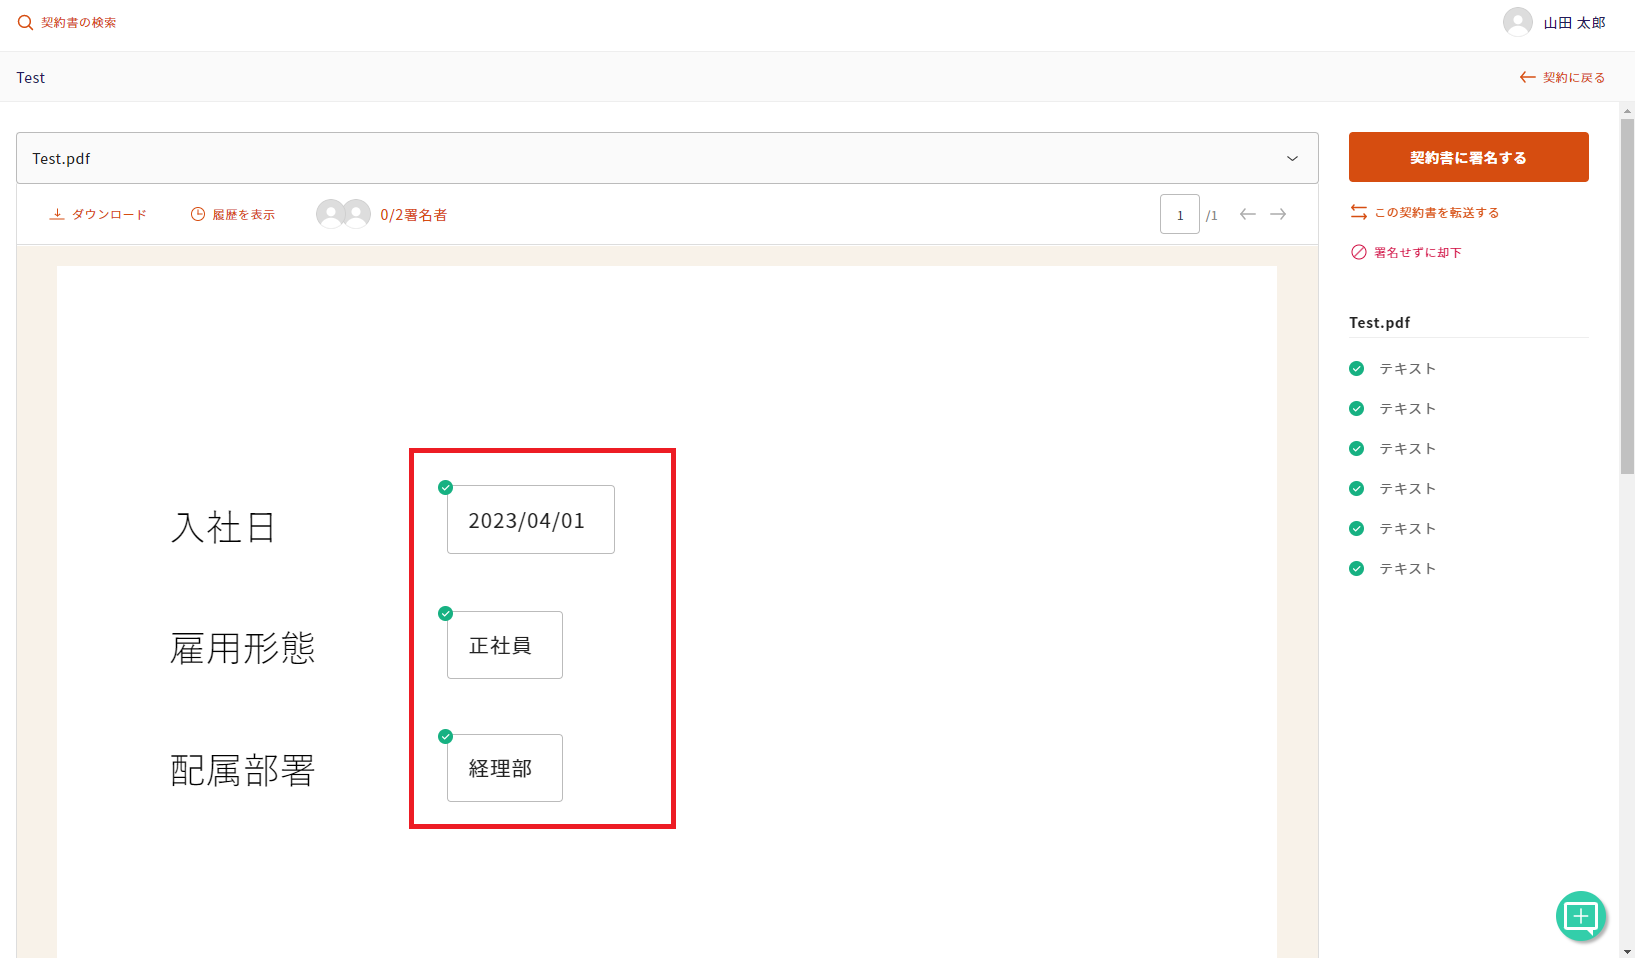The image size is (1635, 958).
Task: Go to next page arrow
Action: (x=1278, y=214)
